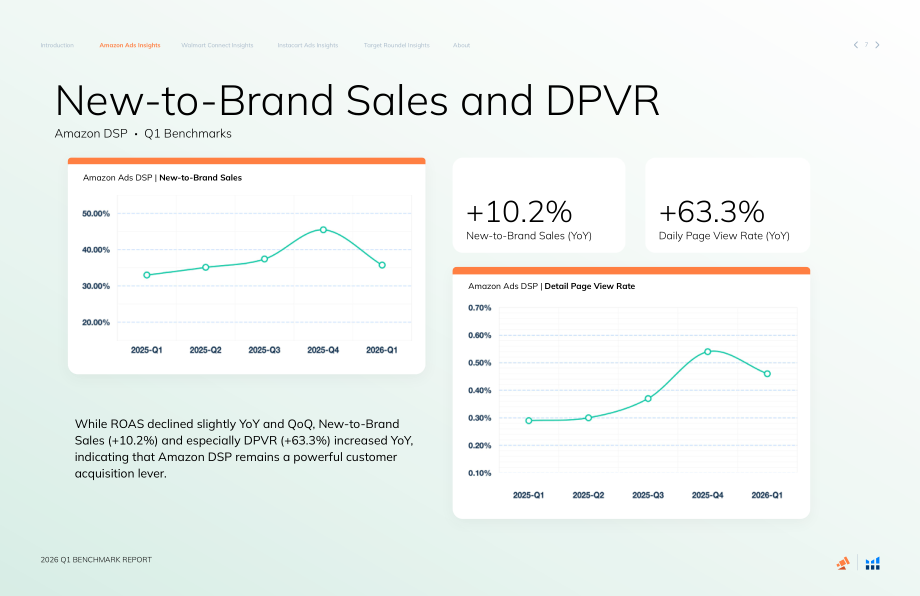Select the 2025-Q4 peak point on New-to-Brand Sales chart

click(323, 230)
